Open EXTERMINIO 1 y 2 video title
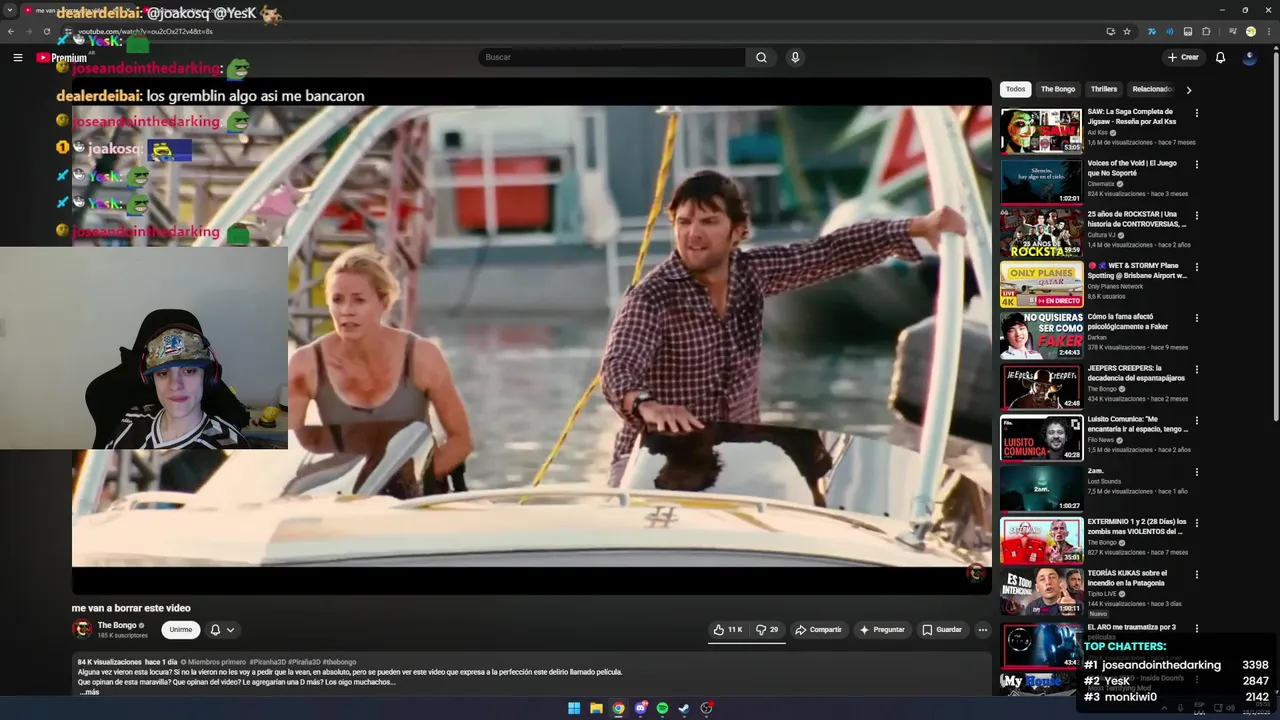Screen dimensions: 1280x720 1137,526
